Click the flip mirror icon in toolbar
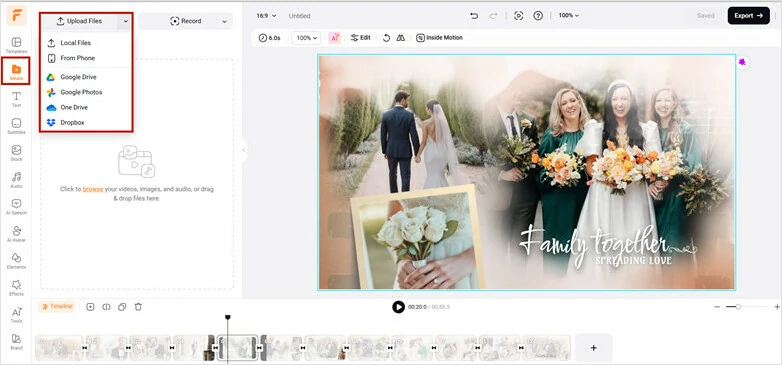782x365 pixels. pyautogui.click(x=400, y=37)
